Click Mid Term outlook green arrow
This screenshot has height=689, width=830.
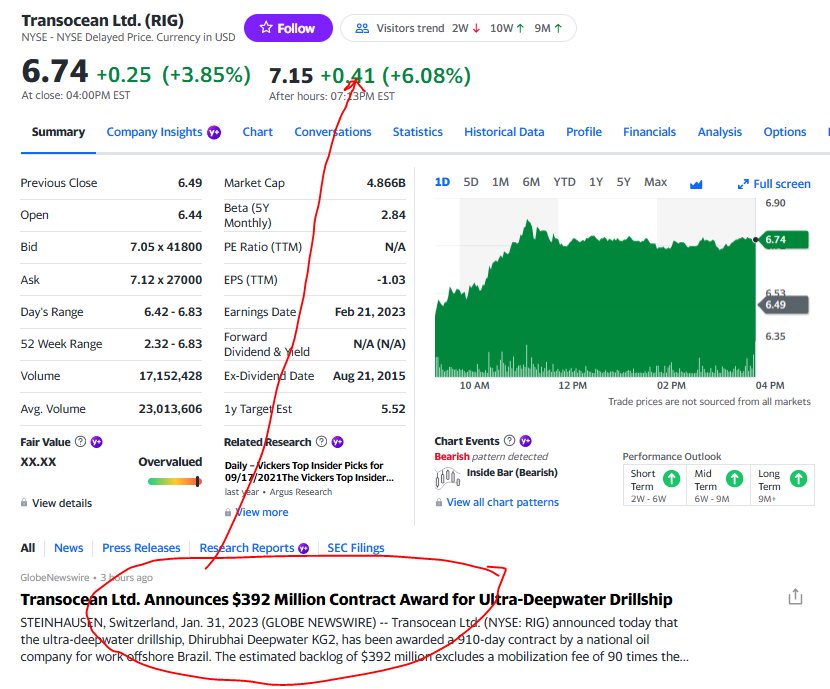point(734,478)
